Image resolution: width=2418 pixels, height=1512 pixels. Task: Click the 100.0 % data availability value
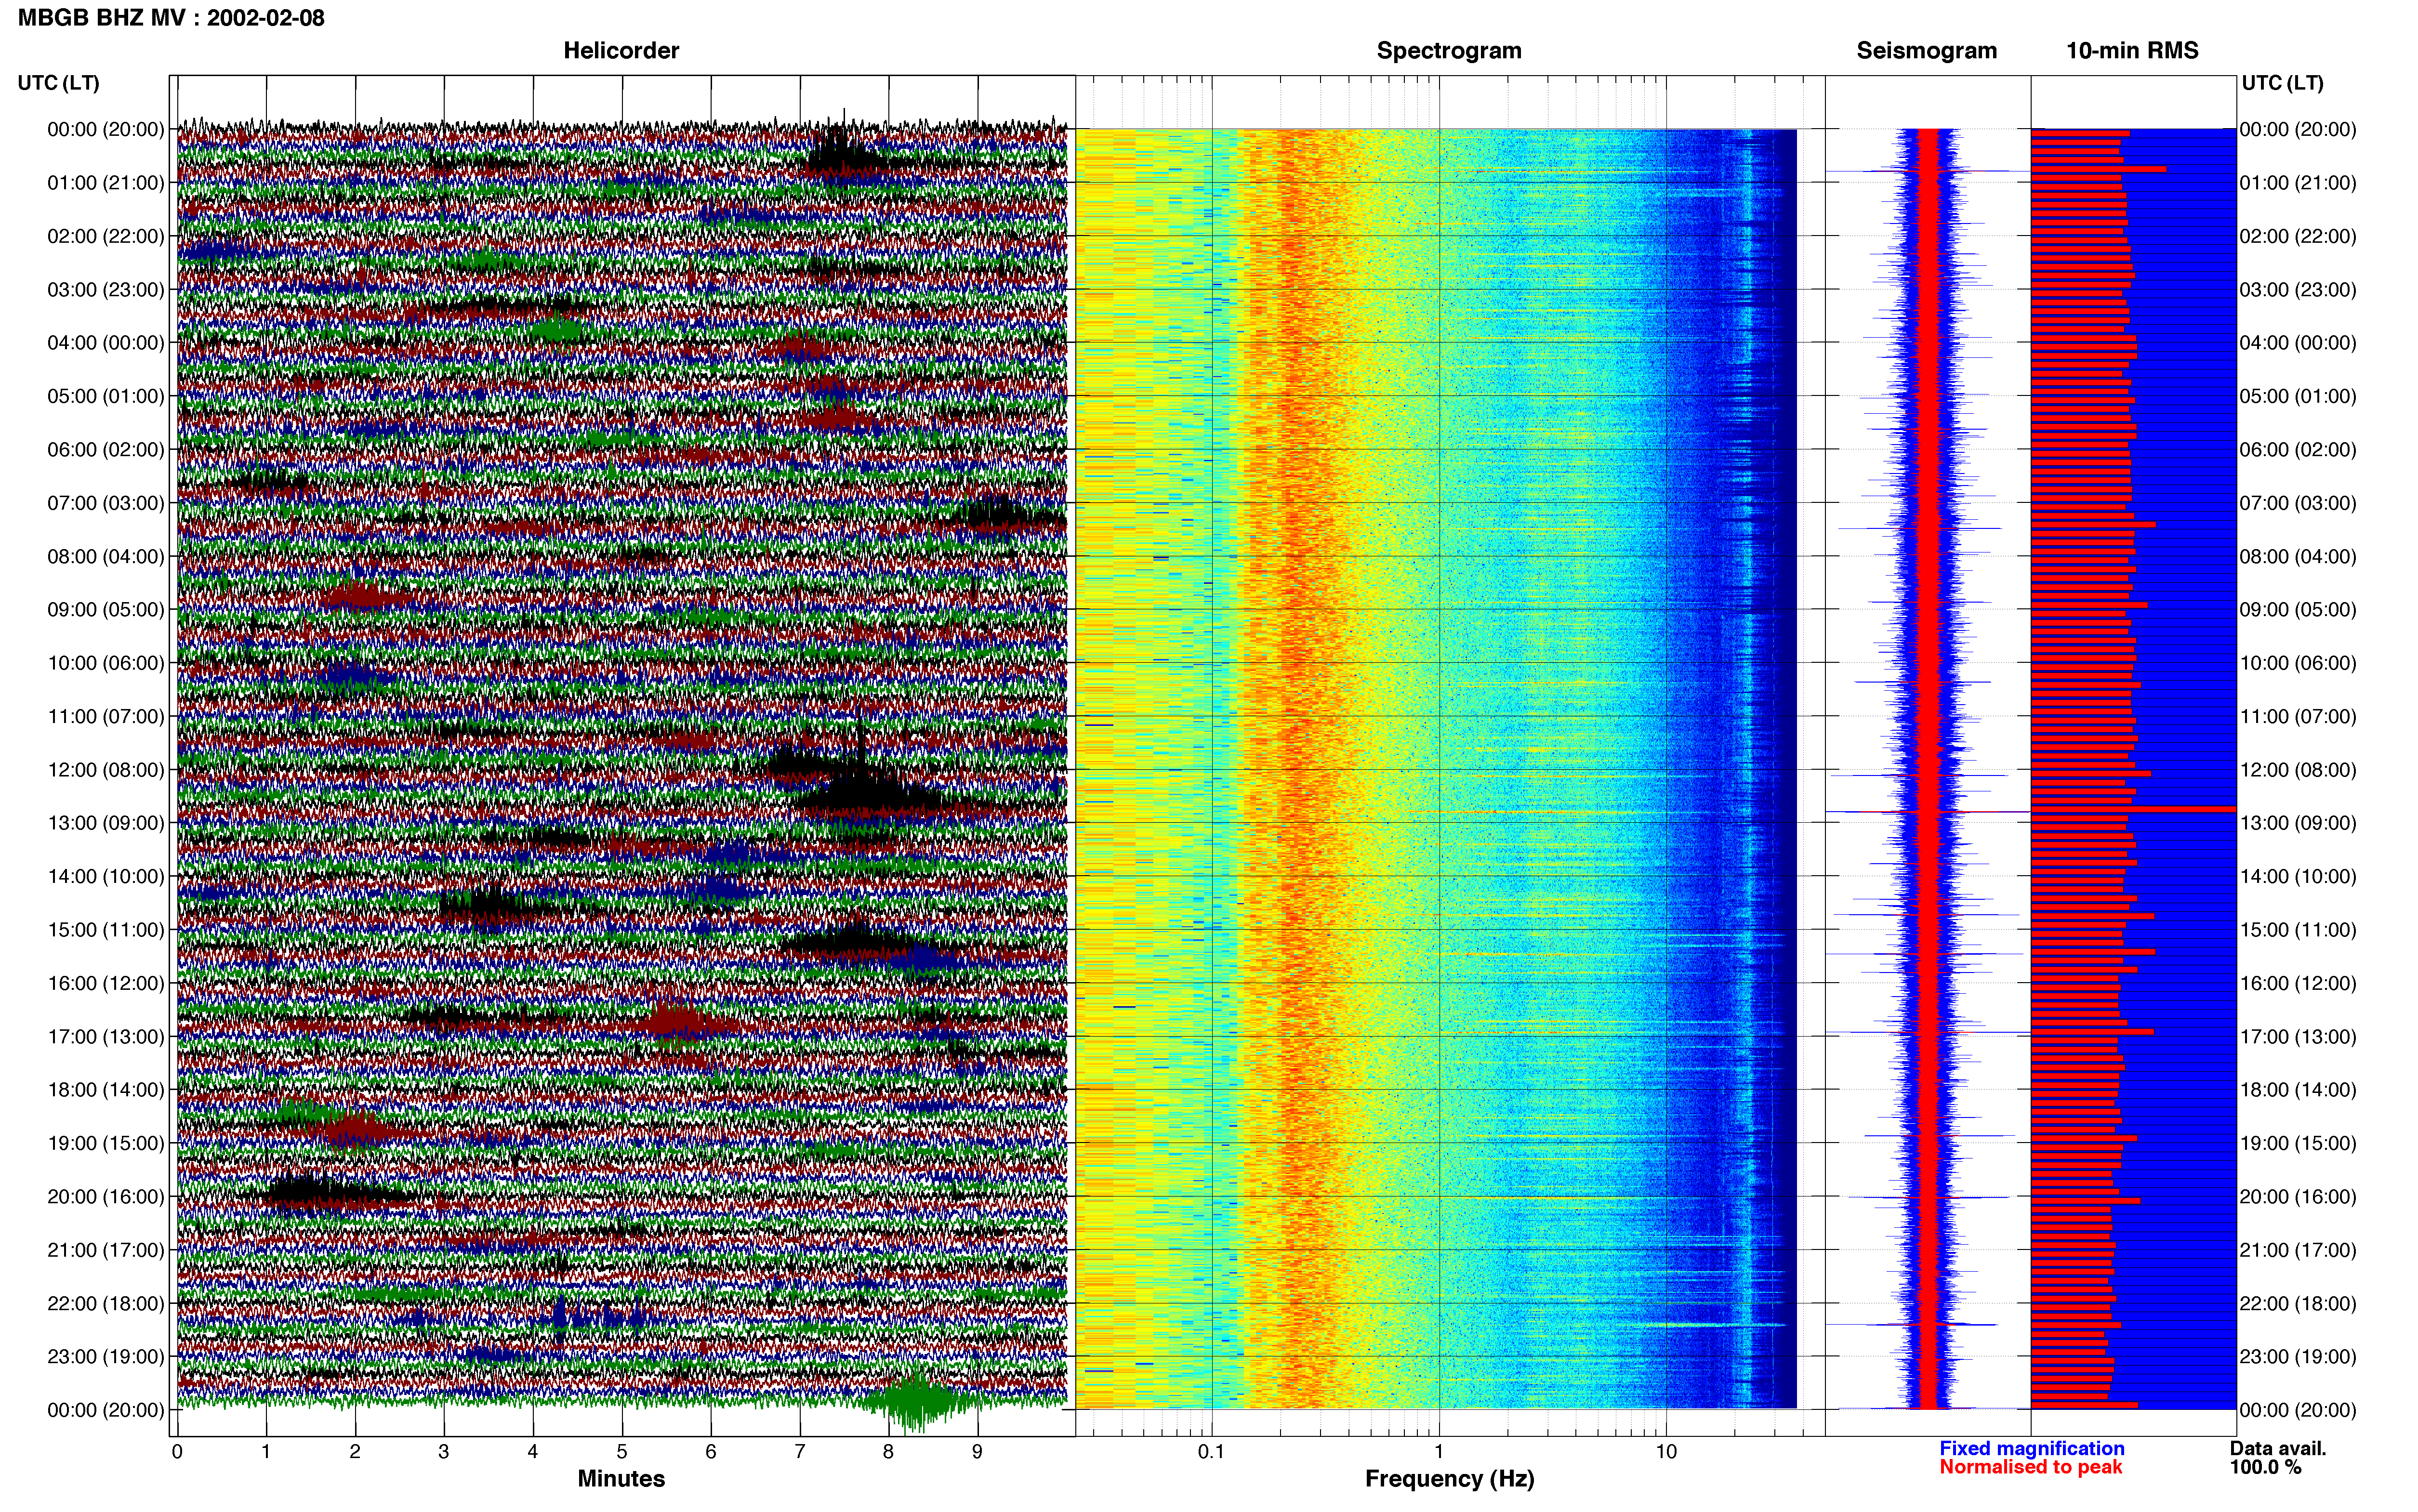pos(2265,1467)
